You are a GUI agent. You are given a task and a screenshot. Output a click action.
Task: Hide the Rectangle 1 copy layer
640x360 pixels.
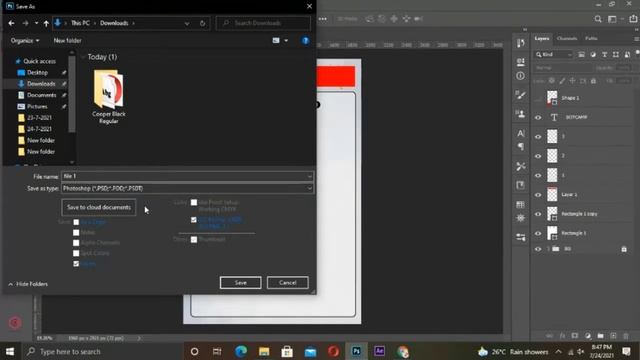point(538,214)
